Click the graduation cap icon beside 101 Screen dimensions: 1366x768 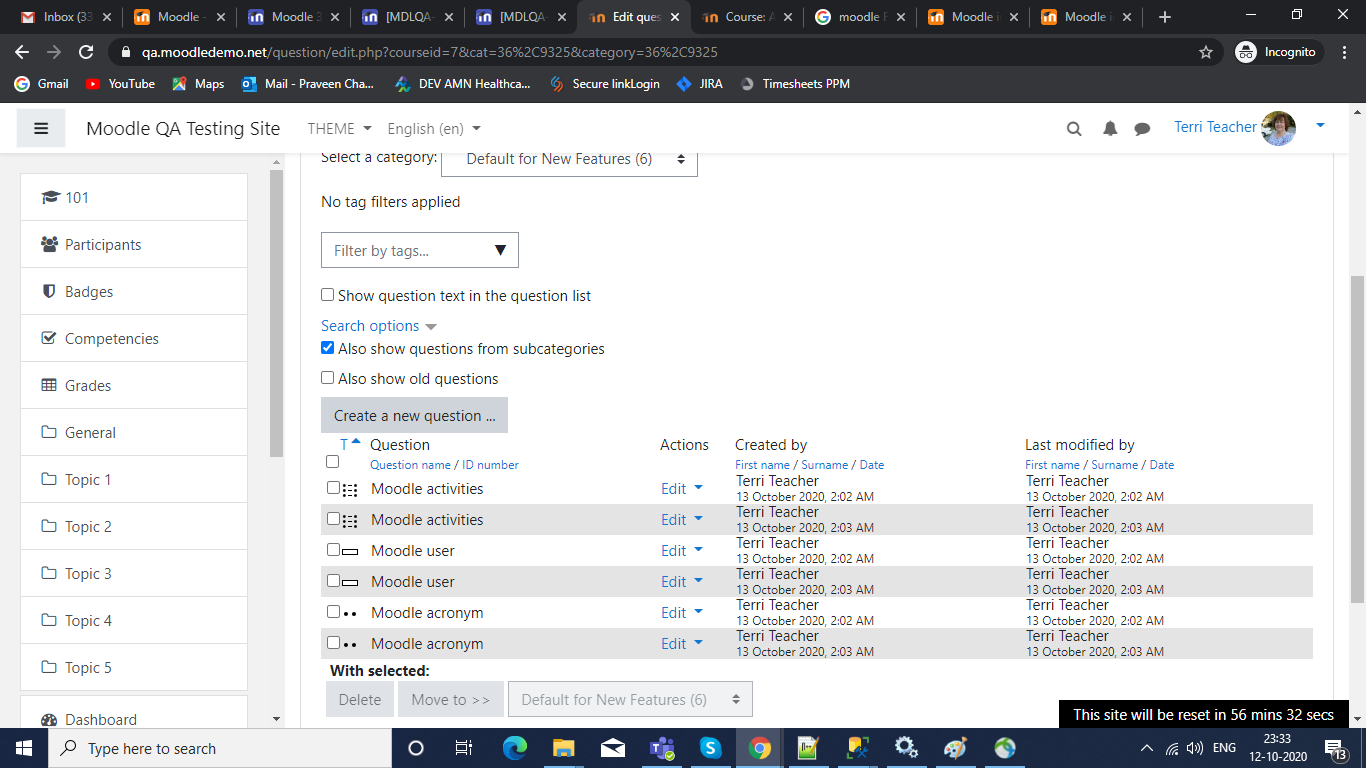[x=50, y=197]
